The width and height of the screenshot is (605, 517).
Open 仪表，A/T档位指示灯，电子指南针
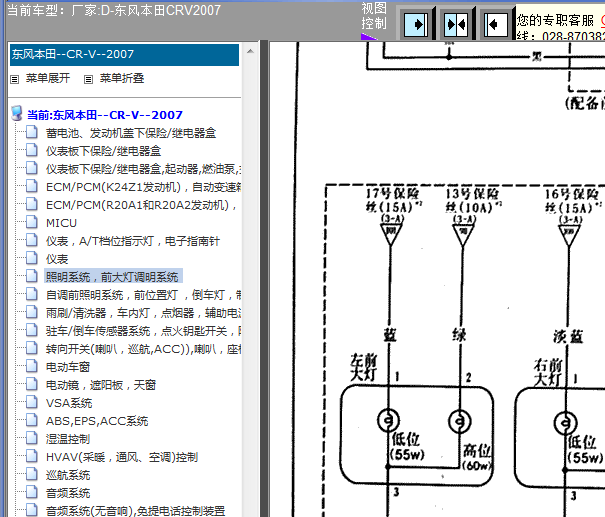[133, 242]
